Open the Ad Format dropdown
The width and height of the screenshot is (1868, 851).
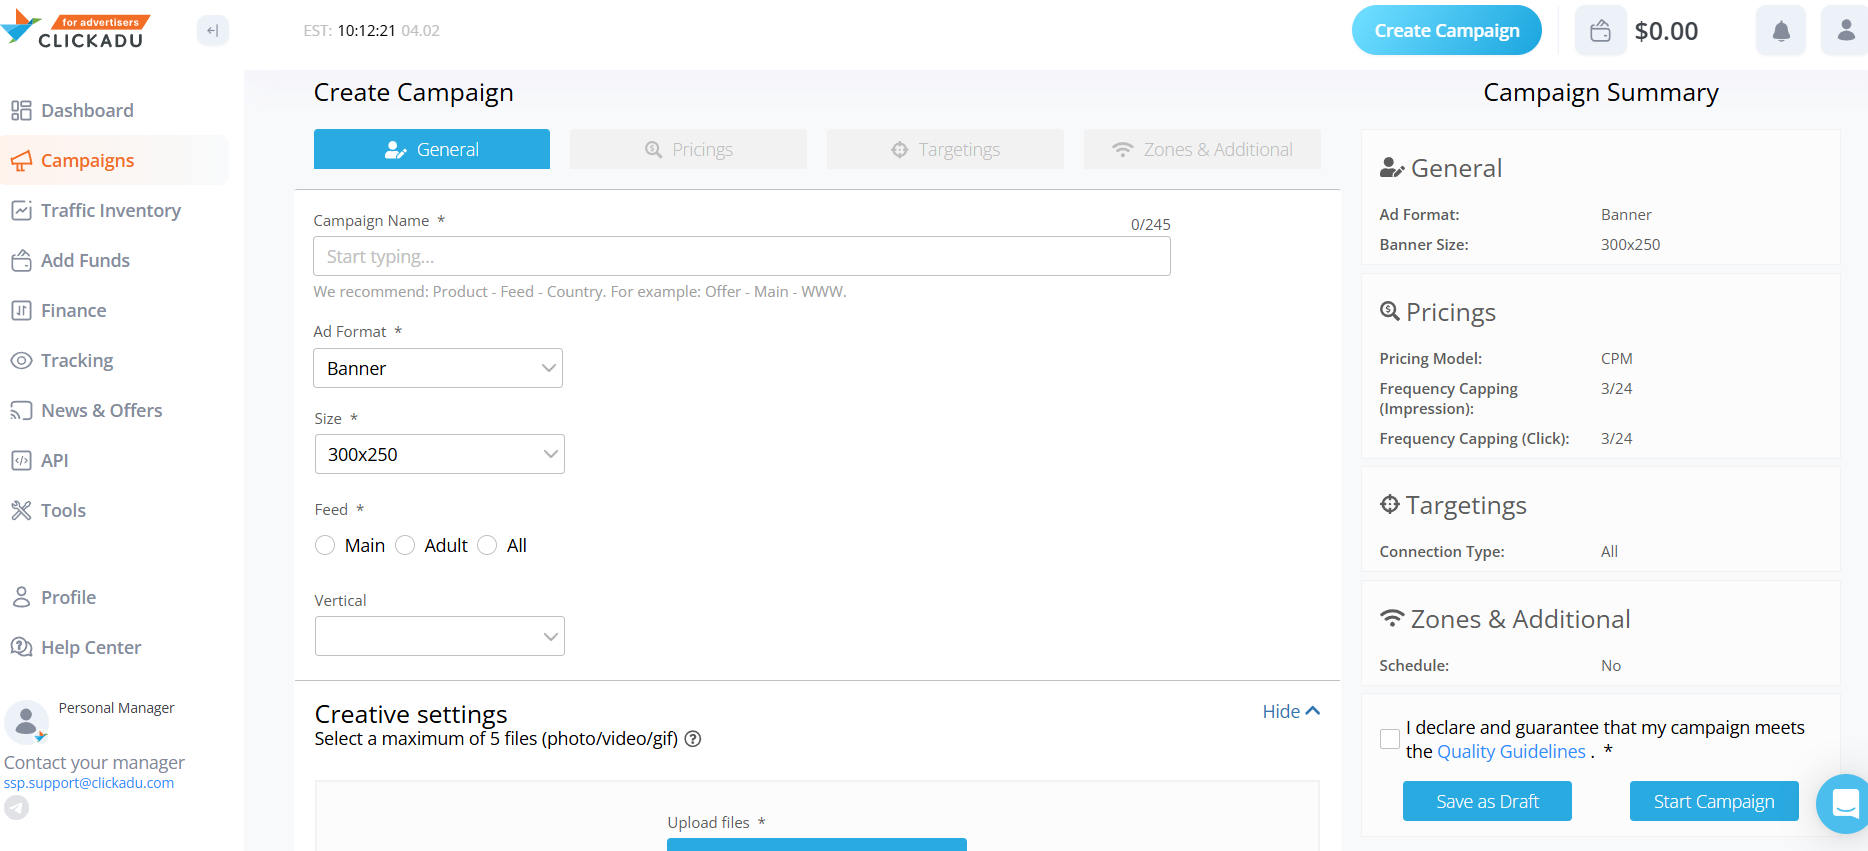click(438, 368)
